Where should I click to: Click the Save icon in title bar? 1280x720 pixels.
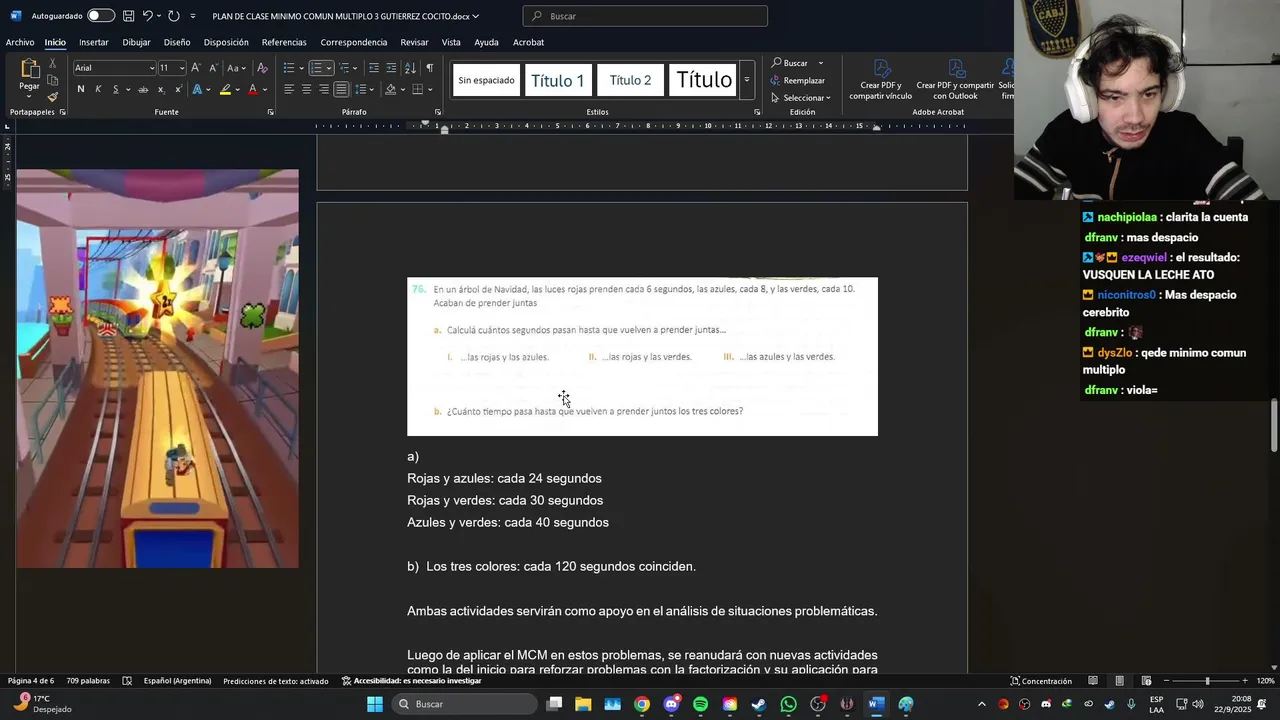128,16
